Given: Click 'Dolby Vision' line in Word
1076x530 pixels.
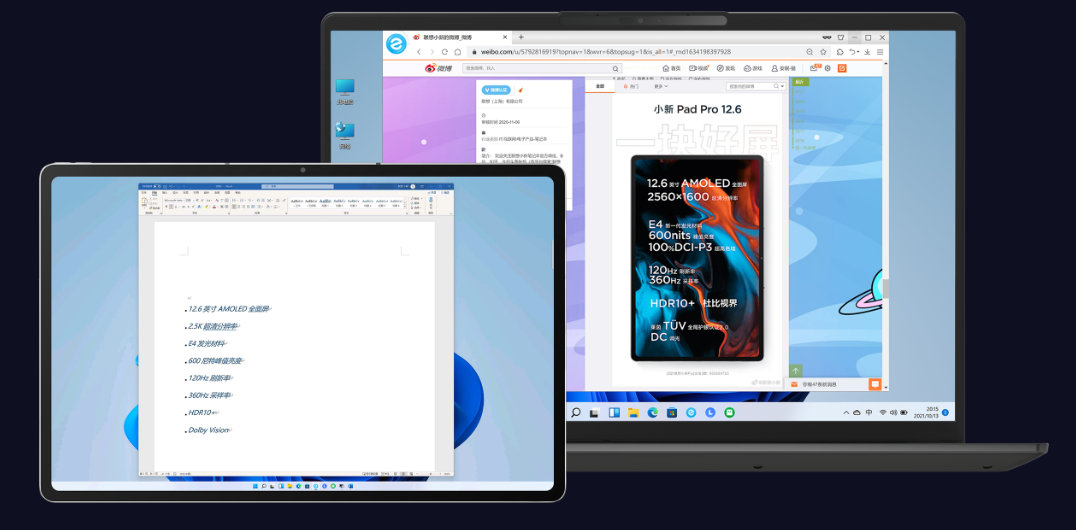Looking at the screenshot, I should tap(209, 430).
